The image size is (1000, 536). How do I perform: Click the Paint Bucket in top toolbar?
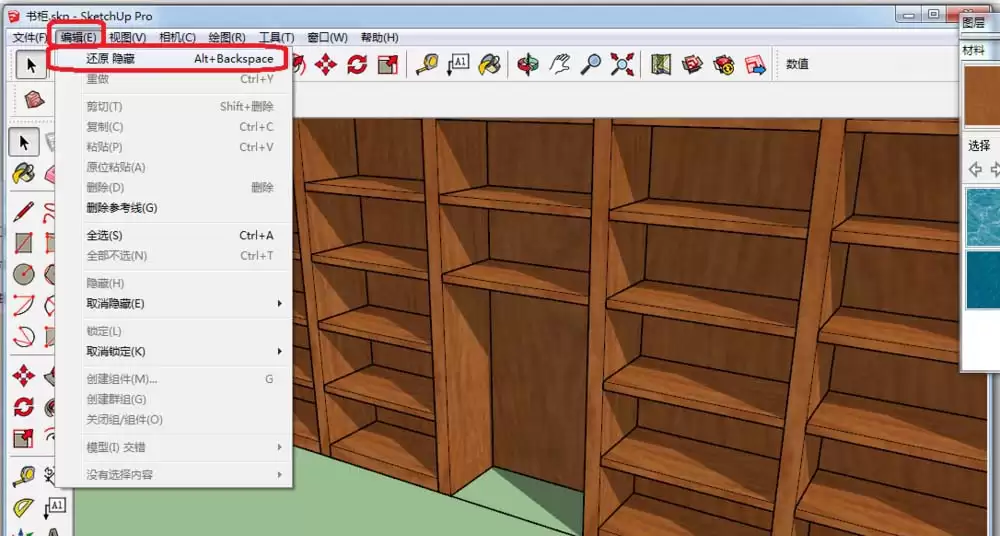tap(489, 64)
